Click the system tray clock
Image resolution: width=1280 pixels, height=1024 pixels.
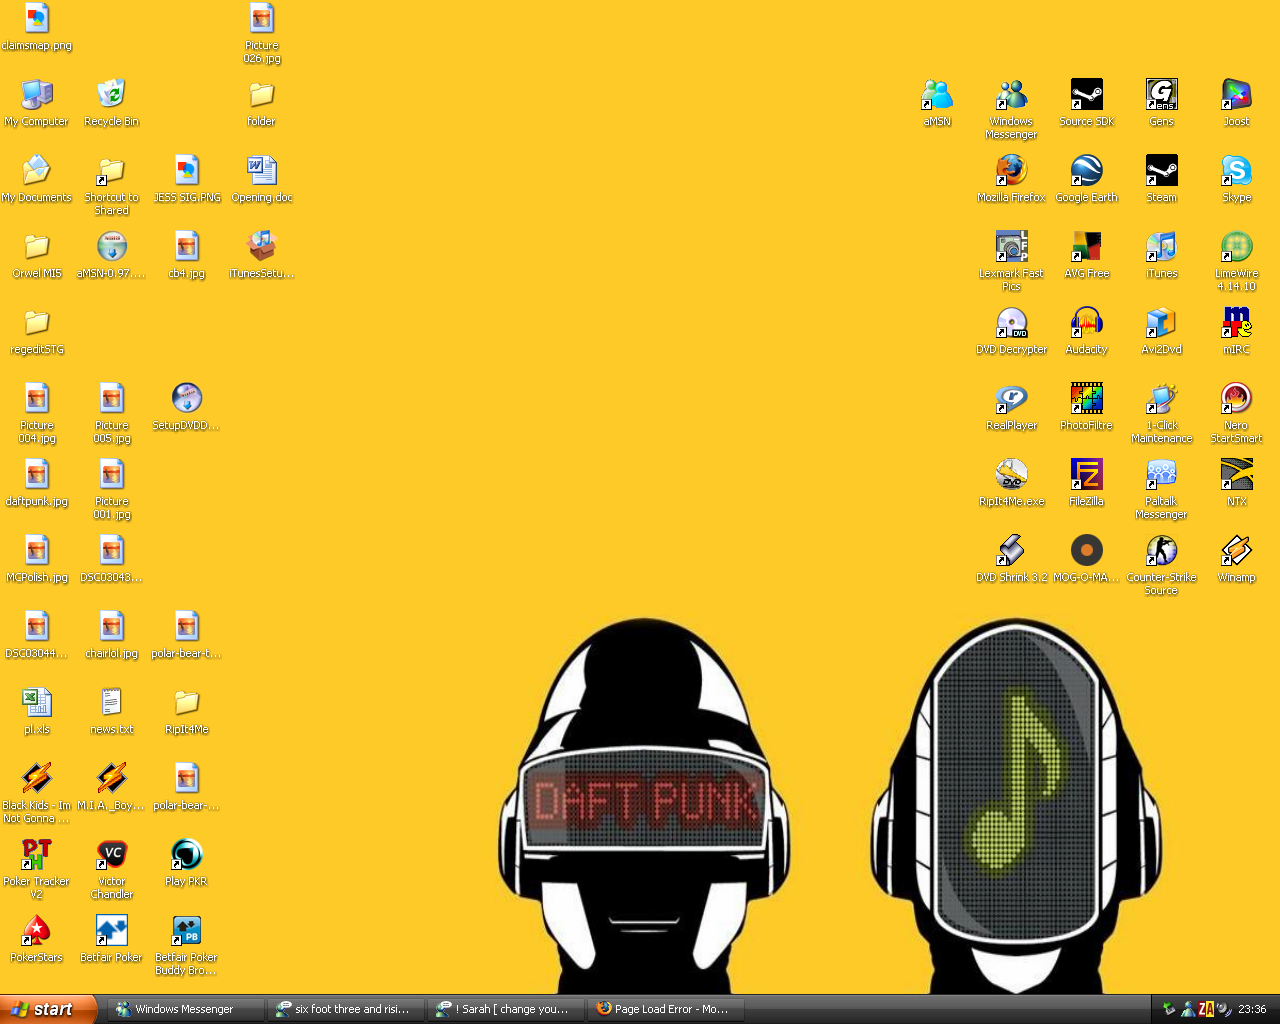click(x=1252, y=1009)
